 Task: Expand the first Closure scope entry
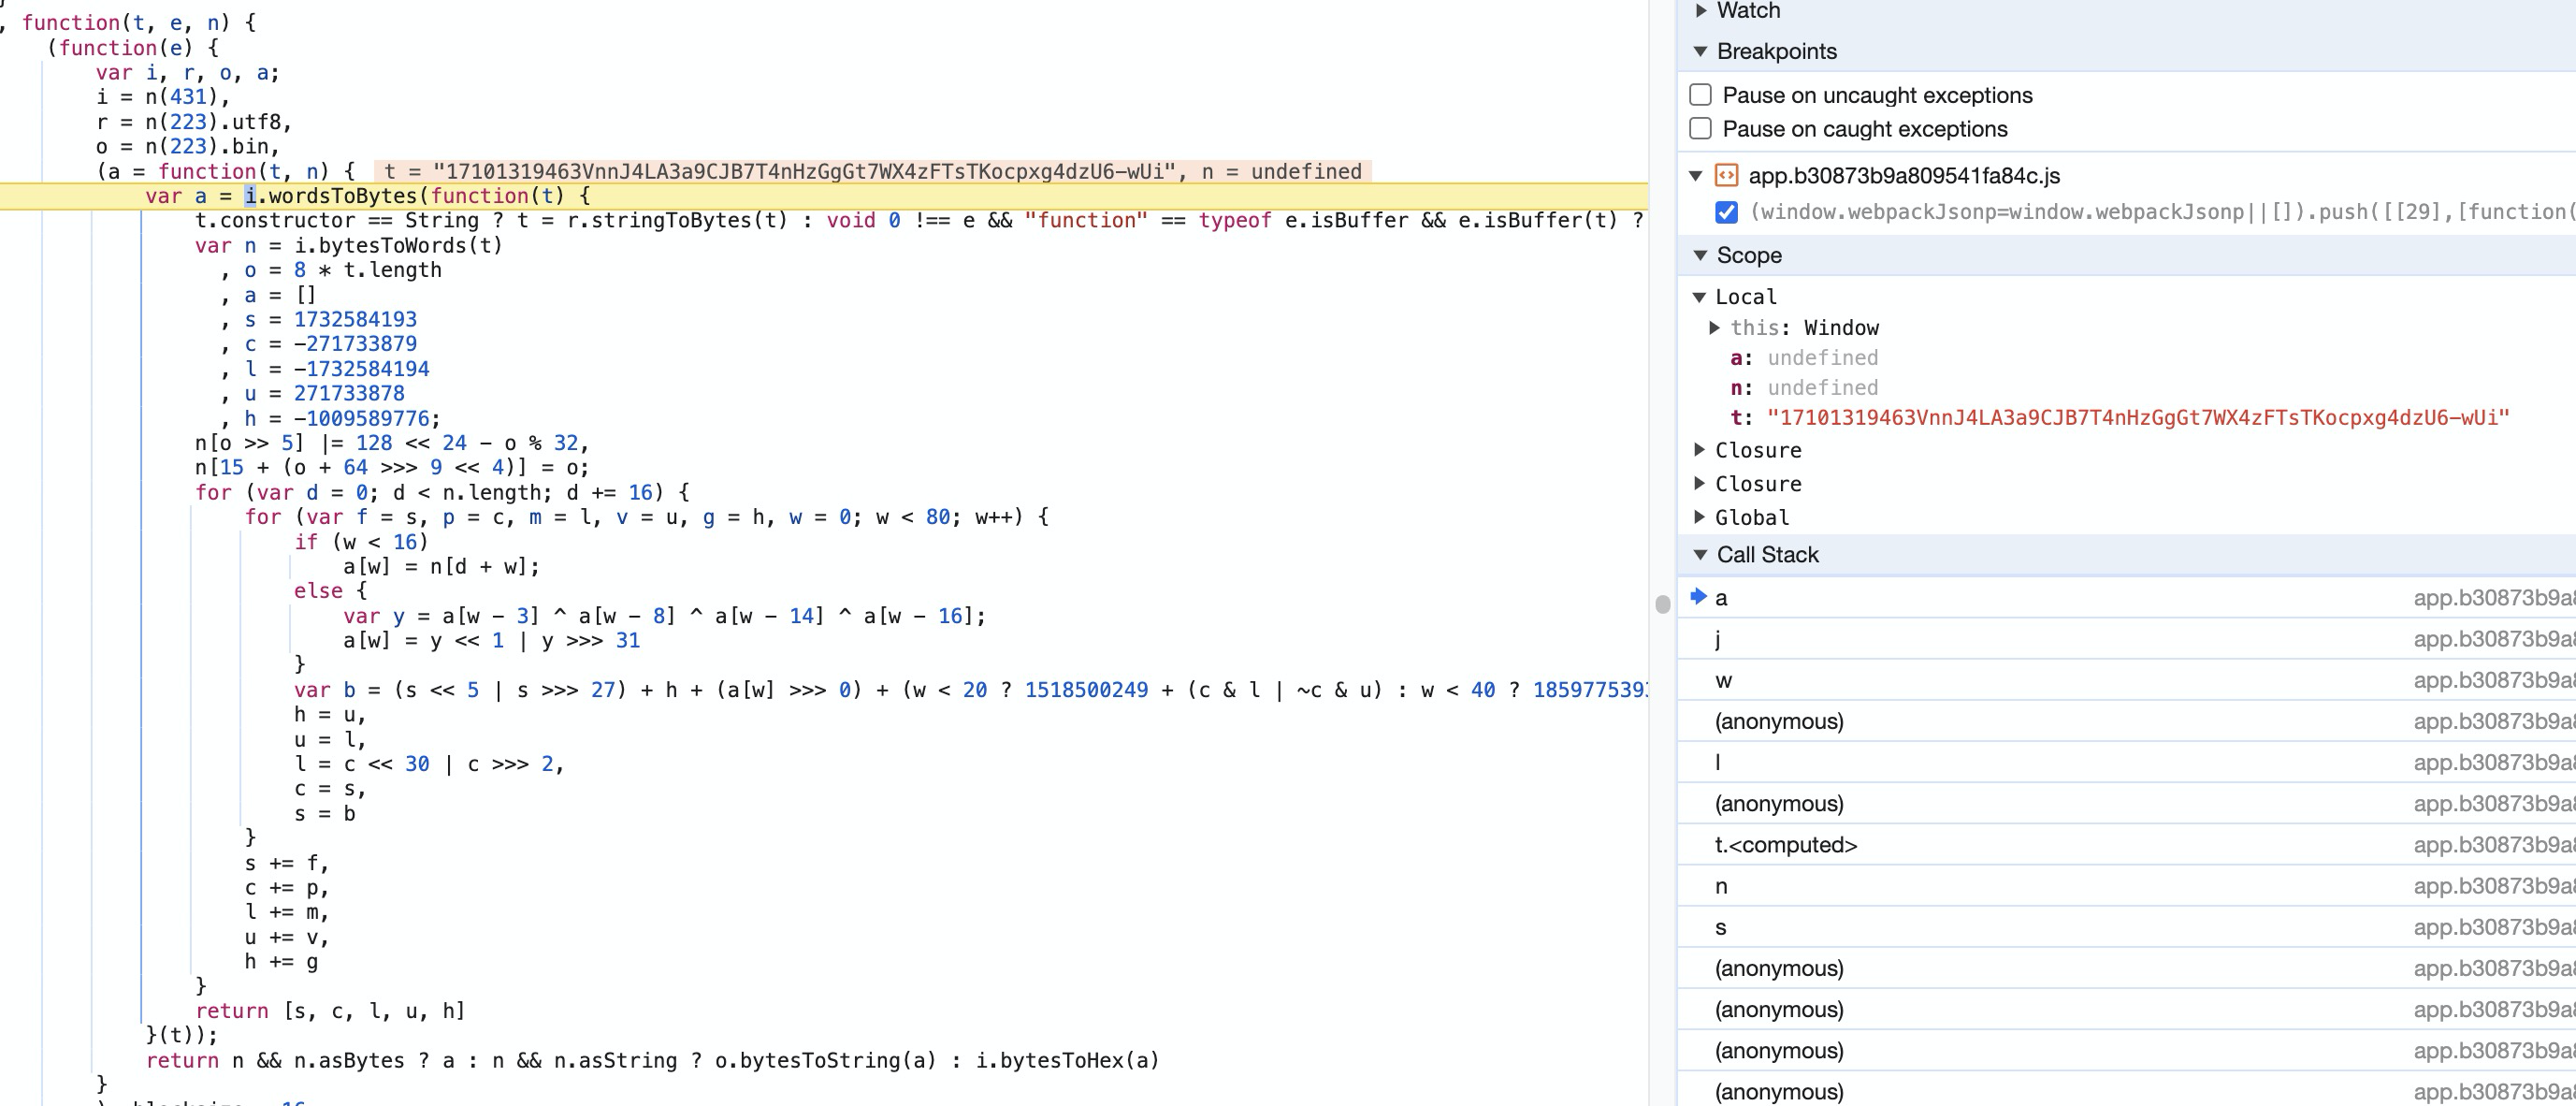point(1699,450)
